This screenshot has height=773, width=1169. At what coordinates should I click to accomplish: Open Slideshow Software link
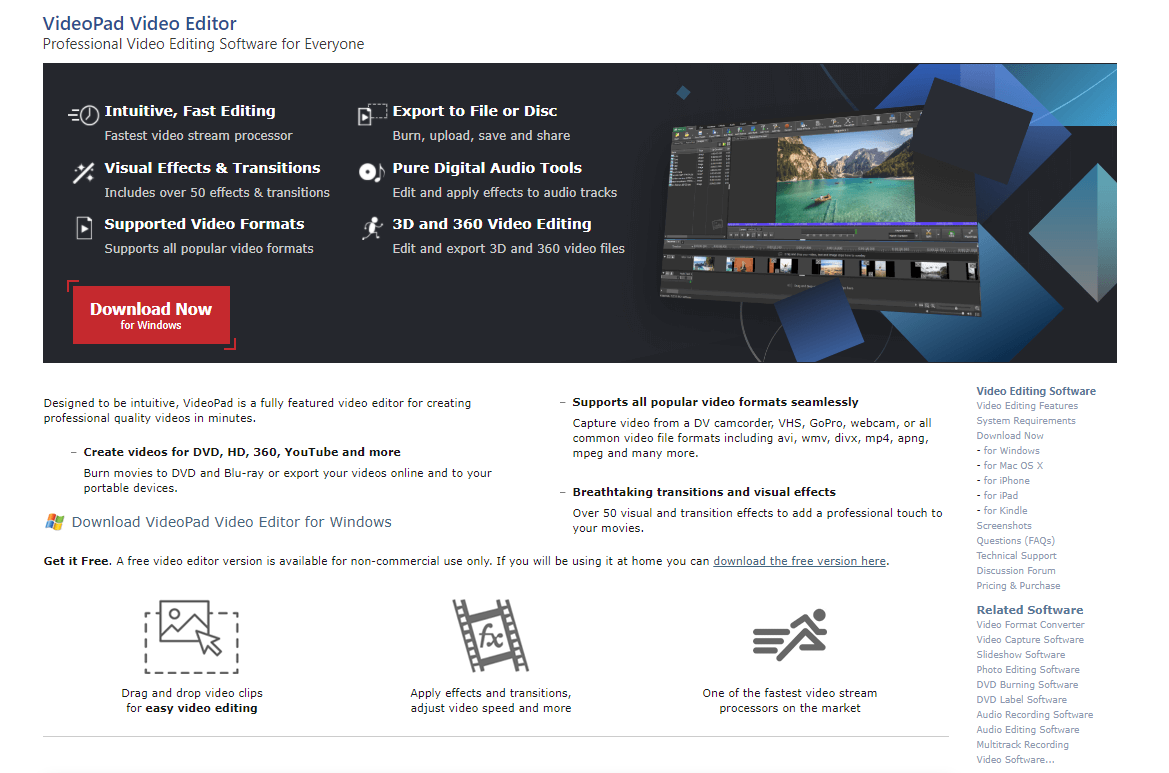1021,654
